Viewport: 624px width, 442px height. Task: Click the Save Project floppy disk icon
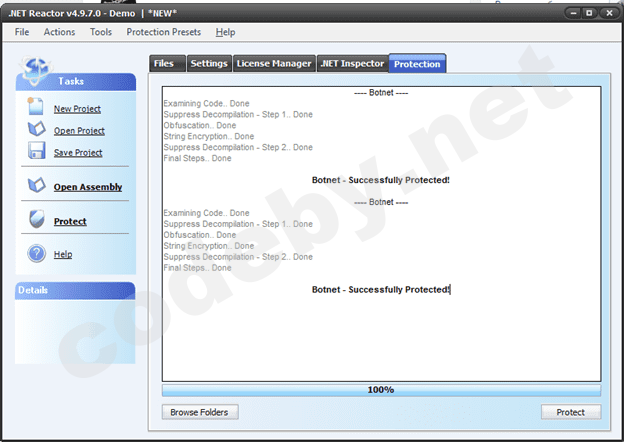(36, 151)
